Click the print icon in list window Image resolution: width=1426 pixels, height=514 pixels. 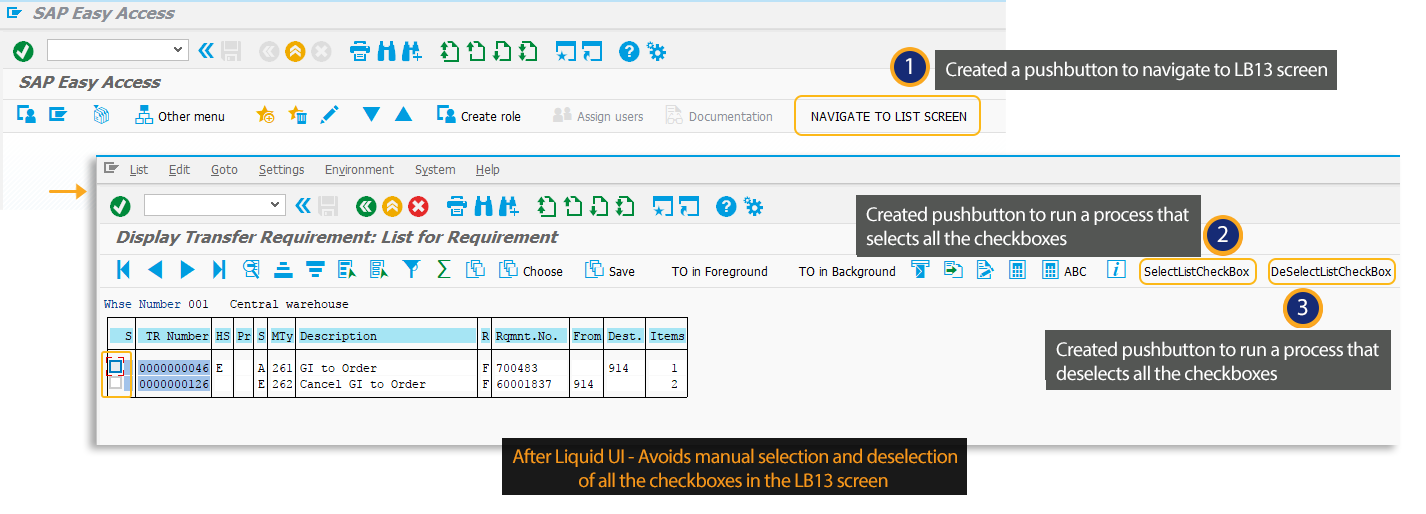click(457, 206)
